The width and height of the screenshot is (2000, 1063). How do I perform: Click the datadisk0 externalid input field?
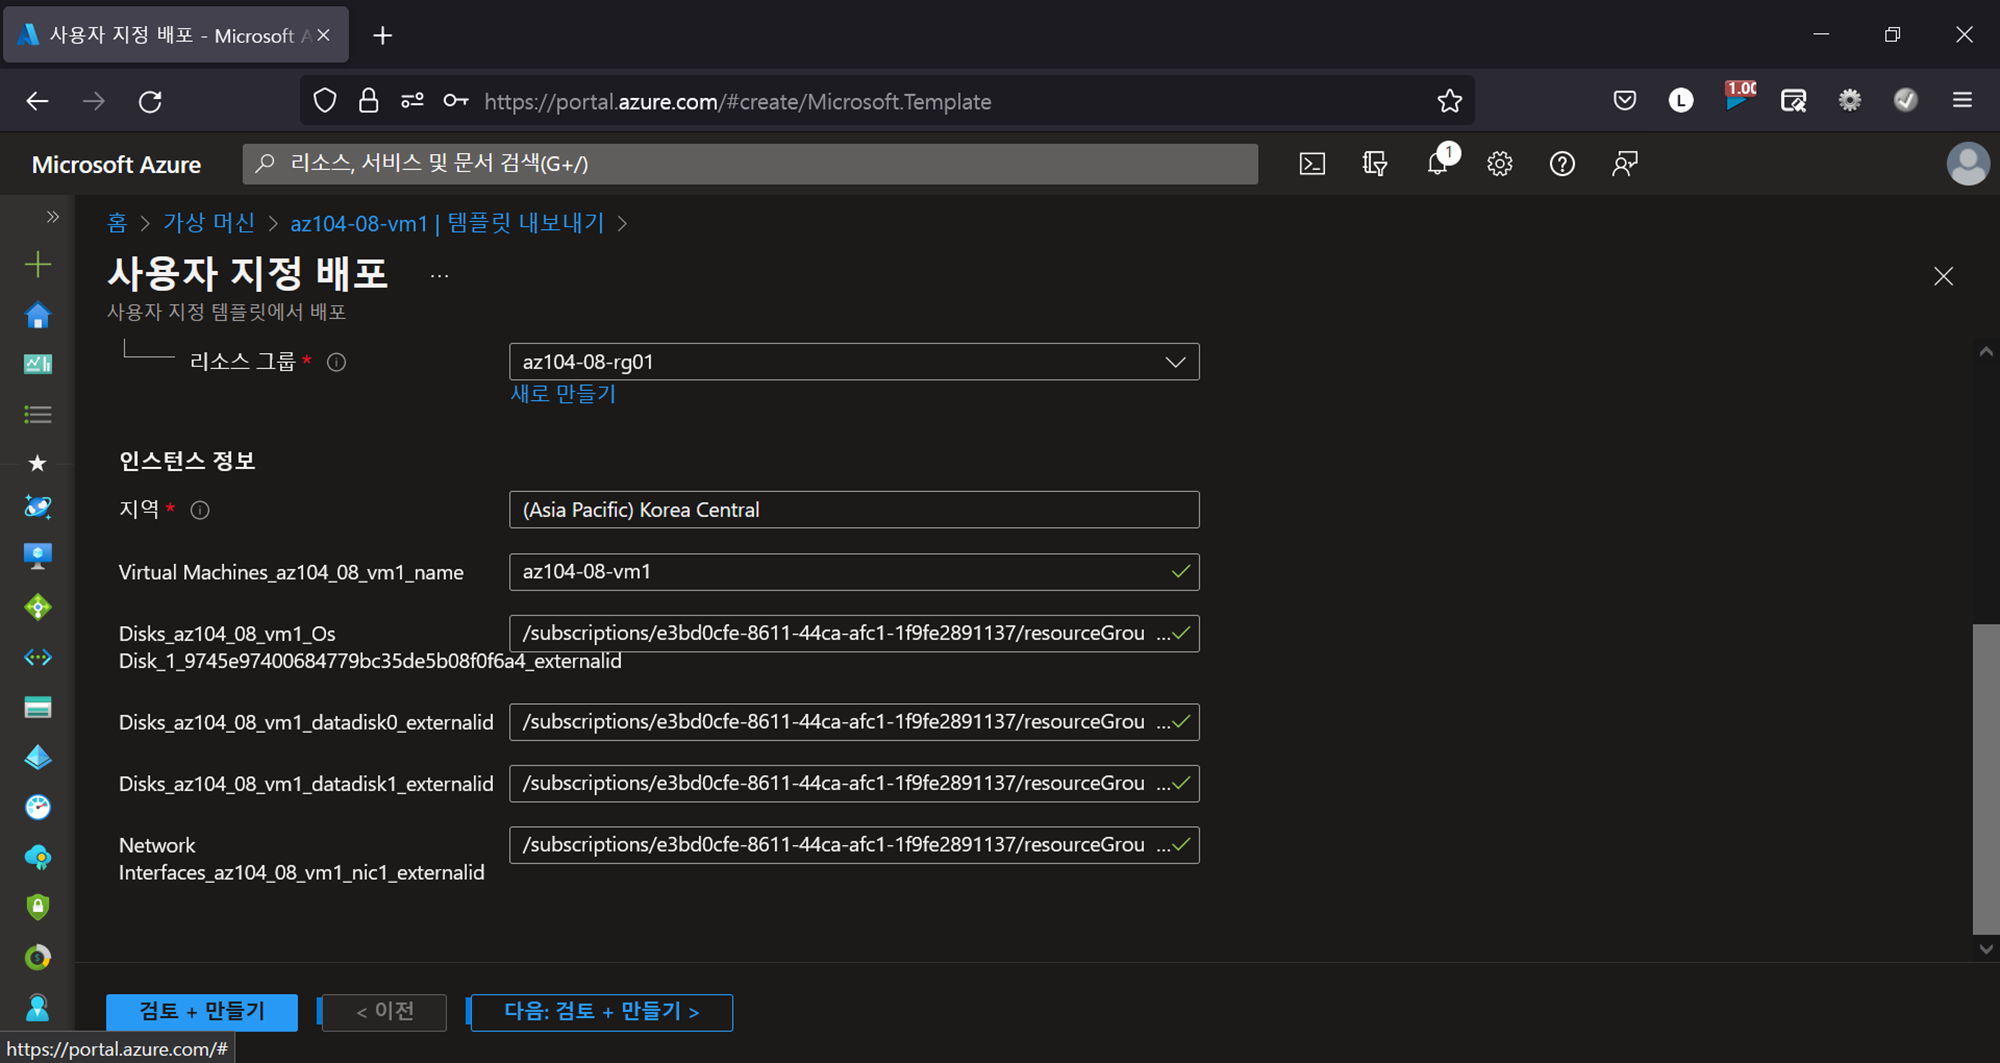tap(854, 722)
